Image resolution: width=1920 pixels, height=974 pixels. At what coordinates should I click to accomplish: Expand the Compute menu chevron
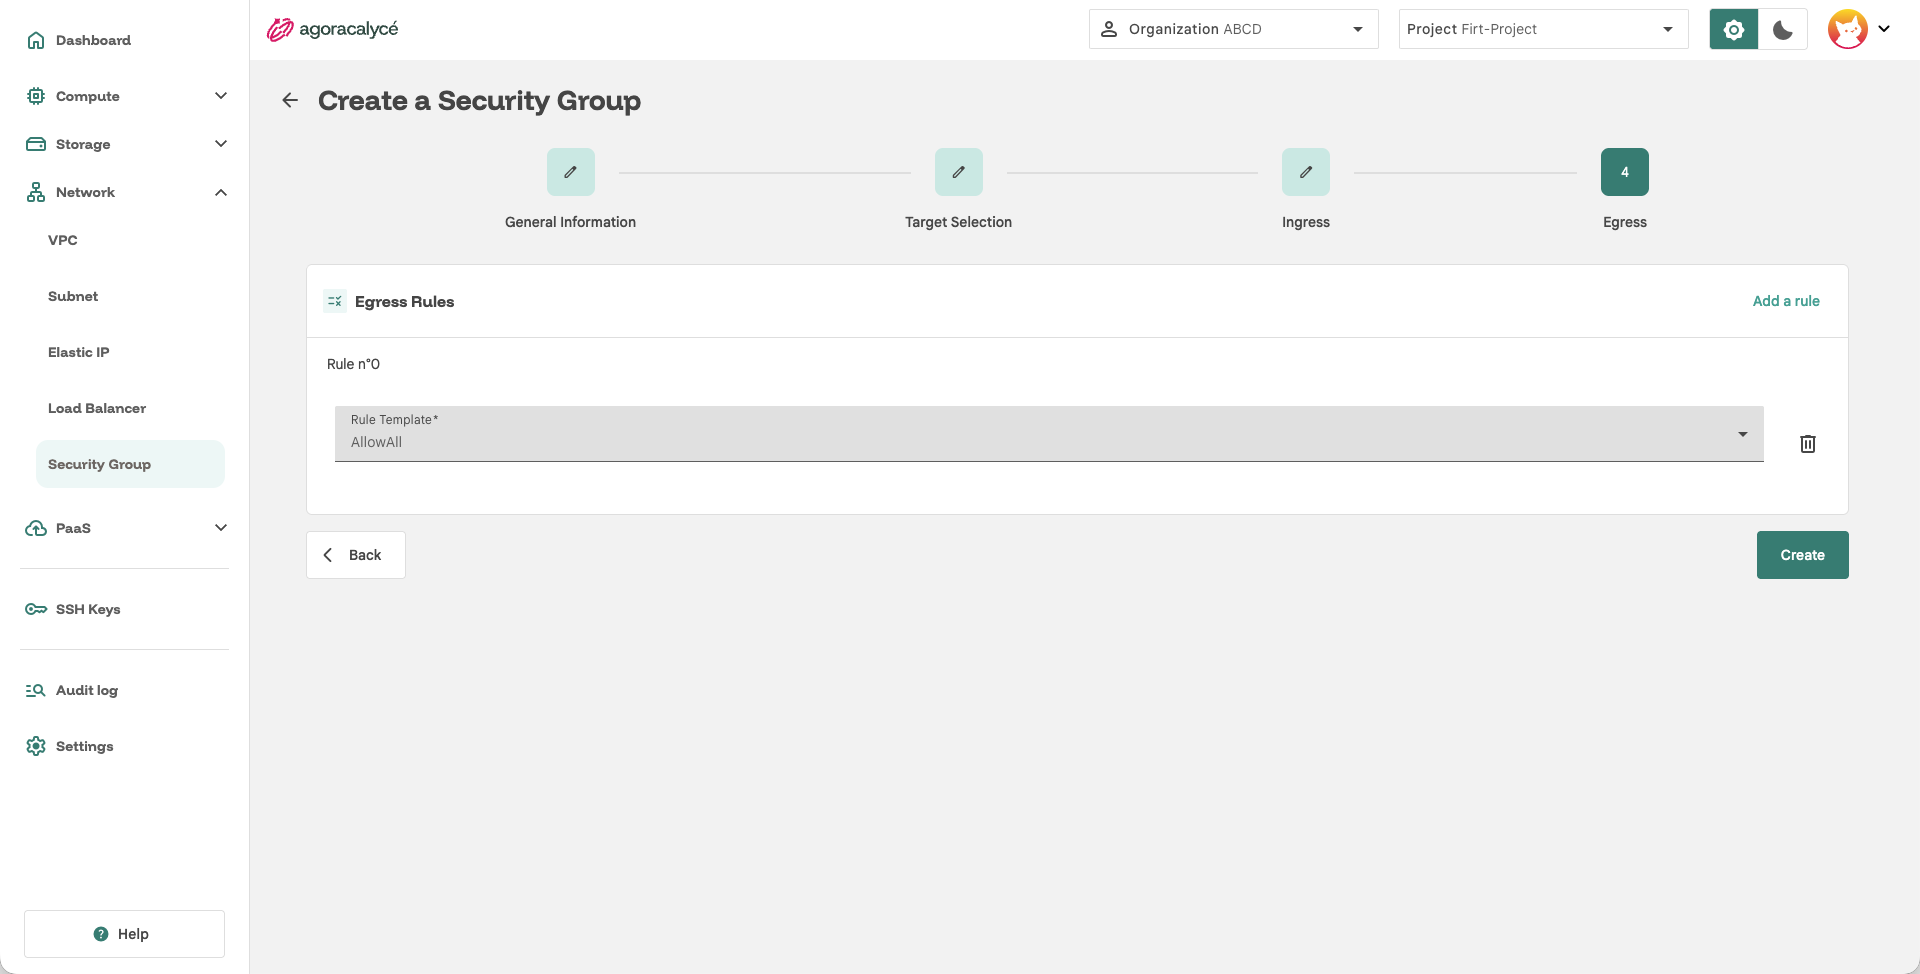pyautogui.click(x=221, y=96)
